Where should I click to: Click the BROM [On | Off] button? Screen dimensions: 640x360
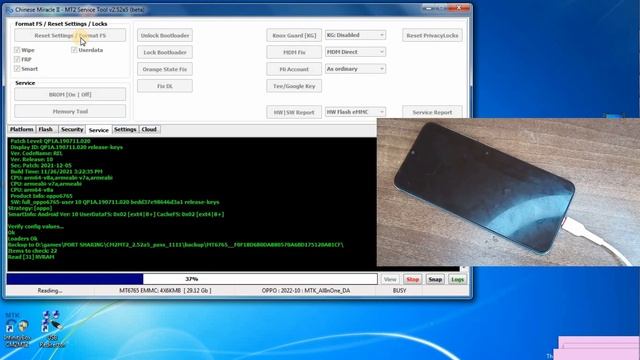70,94
